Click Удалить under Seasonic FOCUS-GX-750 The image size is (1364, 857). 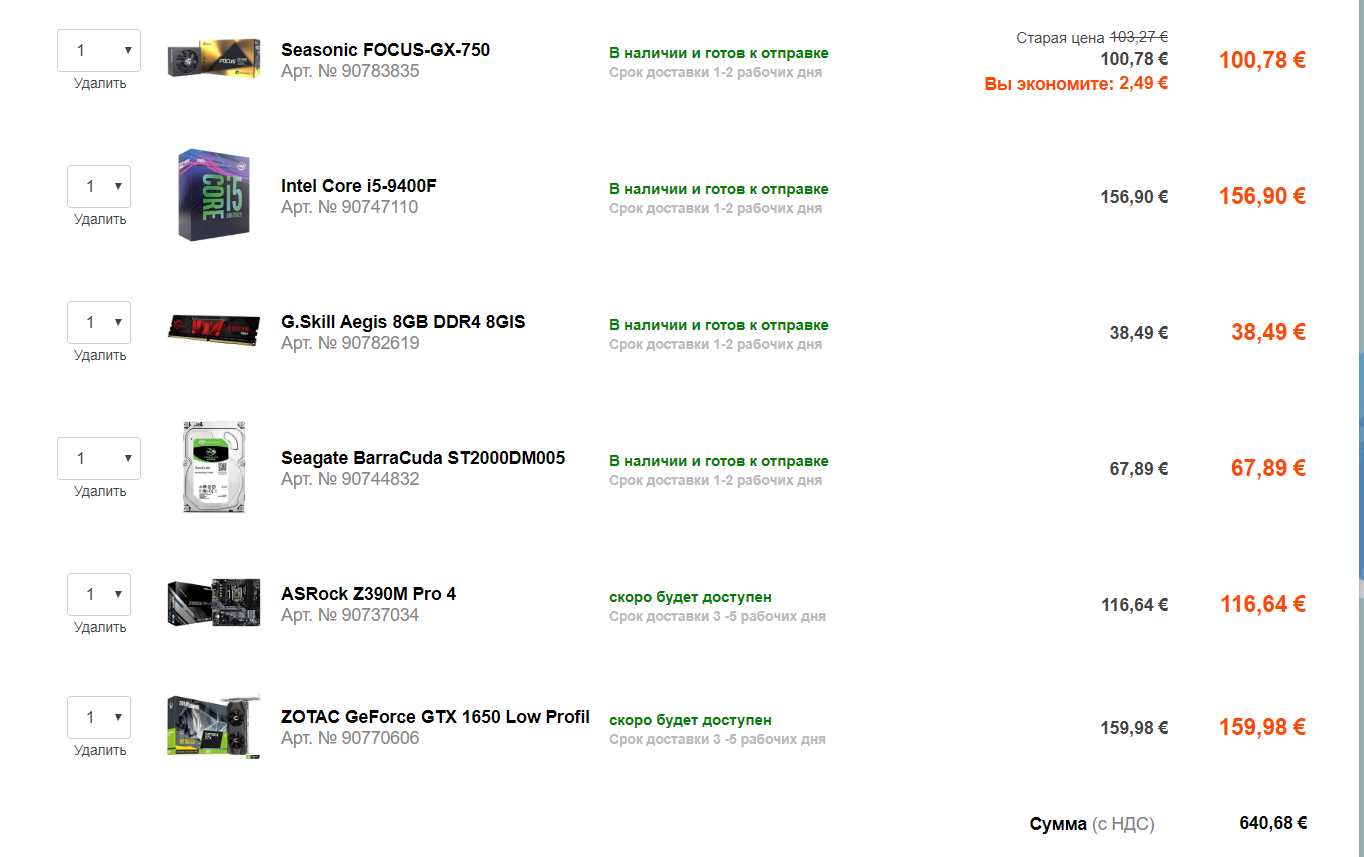click(100, 84)
